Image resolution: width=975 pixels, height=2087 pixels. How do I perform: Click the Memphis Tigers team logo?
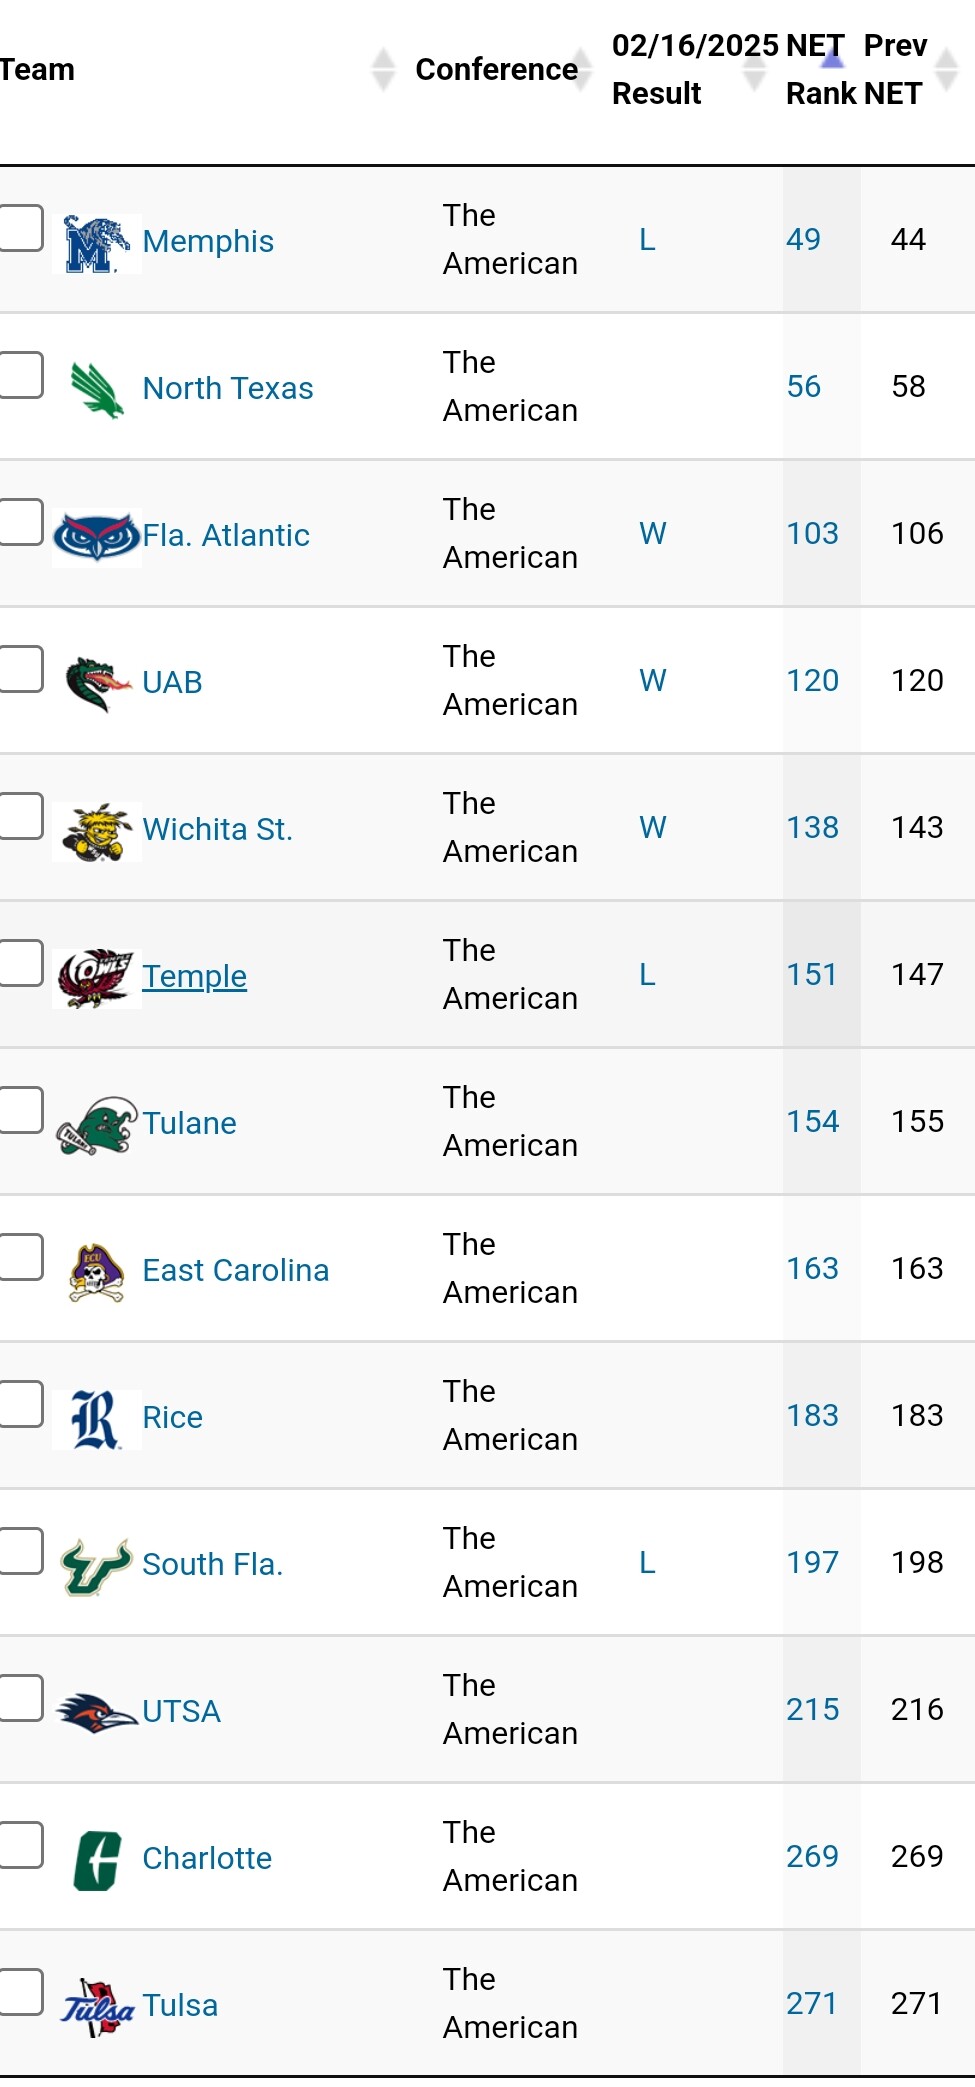click(x=96, y=243)
